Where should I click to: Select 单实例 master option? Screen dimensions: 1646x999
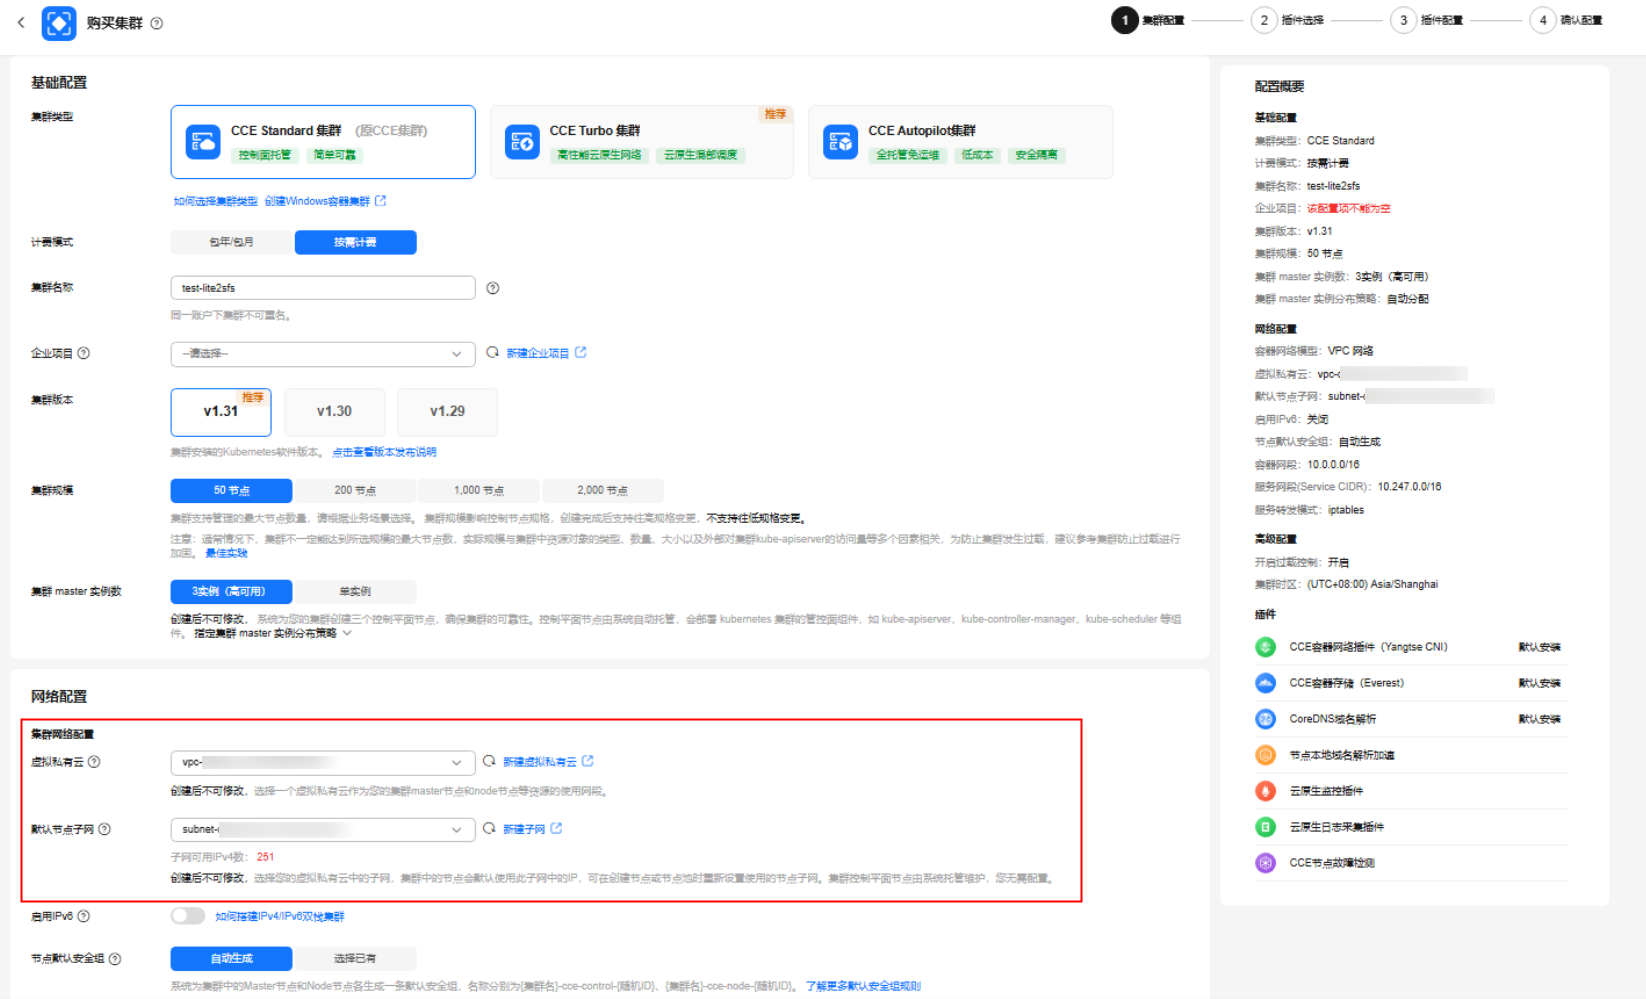[355, 591]
